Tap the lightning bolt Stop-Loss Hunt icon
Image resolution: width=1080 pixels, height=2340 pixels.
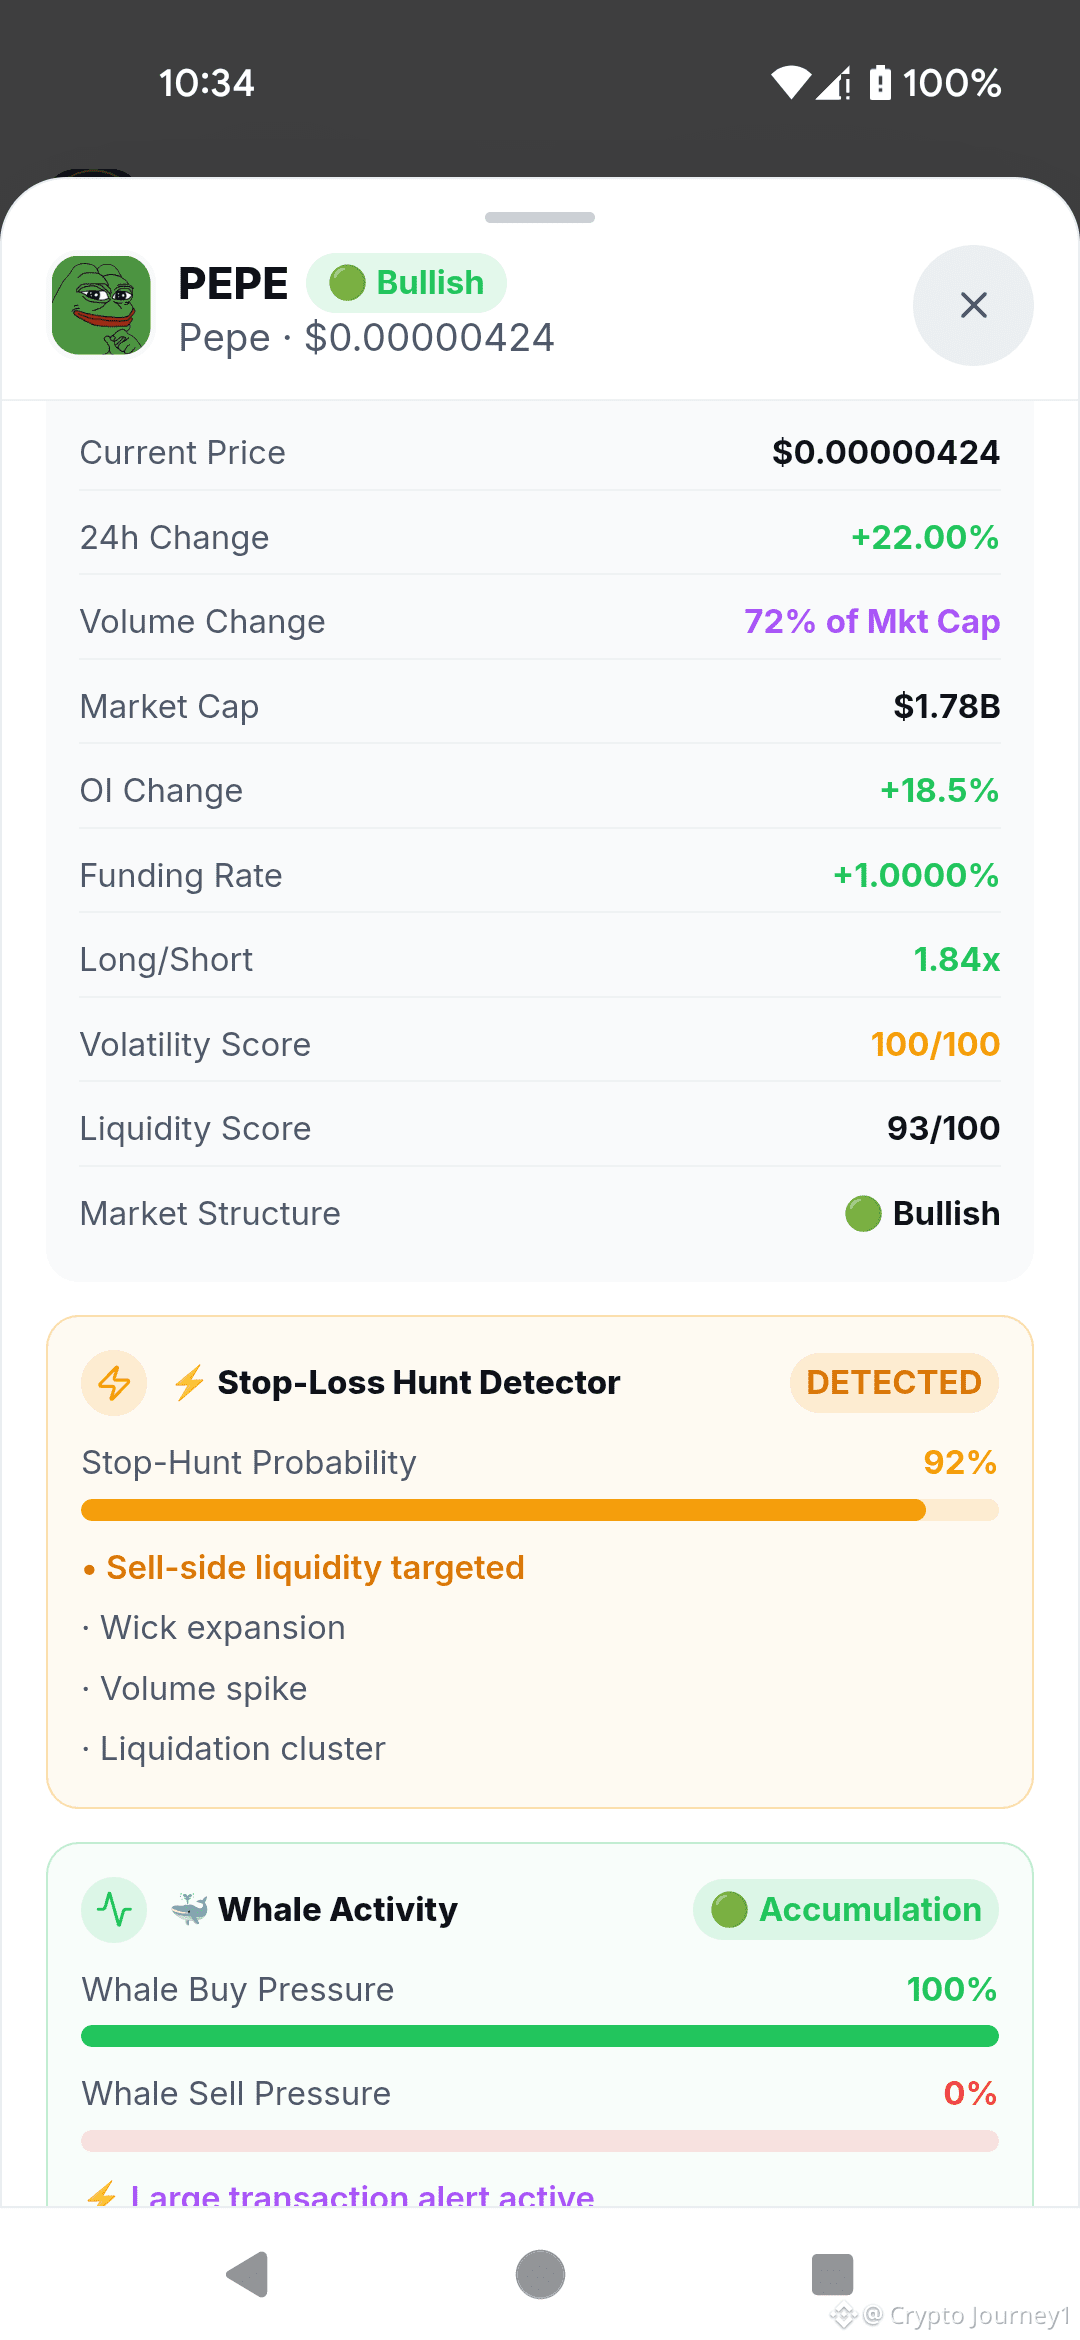(114, 1383)
